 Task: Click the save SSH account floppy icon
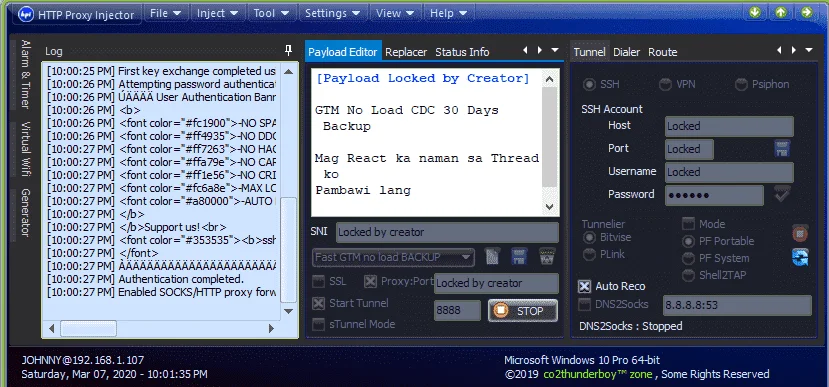point(782,149)
